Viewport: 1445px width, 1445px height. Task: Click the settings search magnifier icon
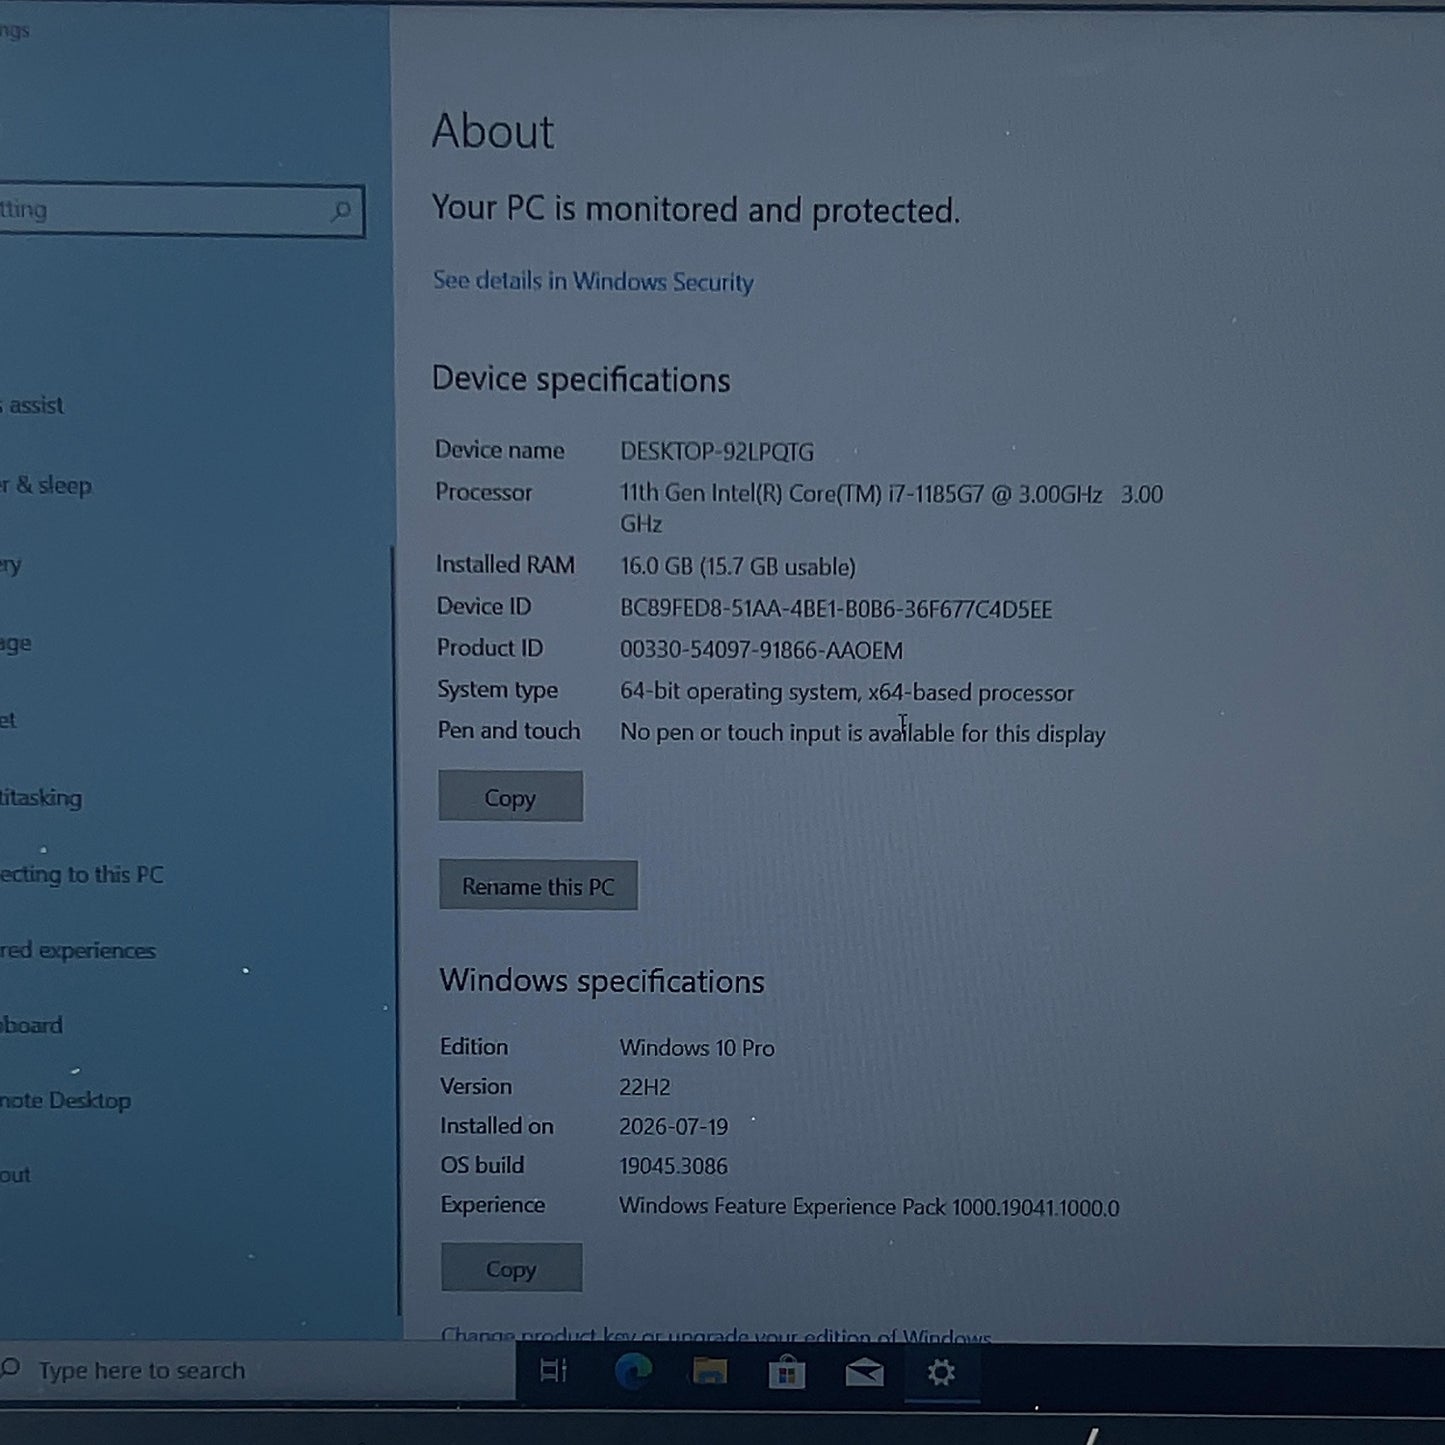pos(341,211)
